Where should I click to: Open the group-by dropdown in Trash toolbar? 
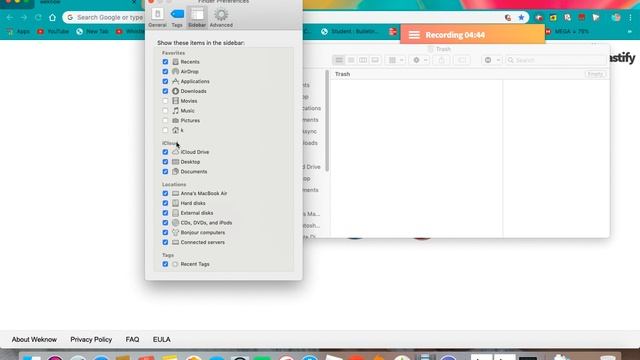396,60
